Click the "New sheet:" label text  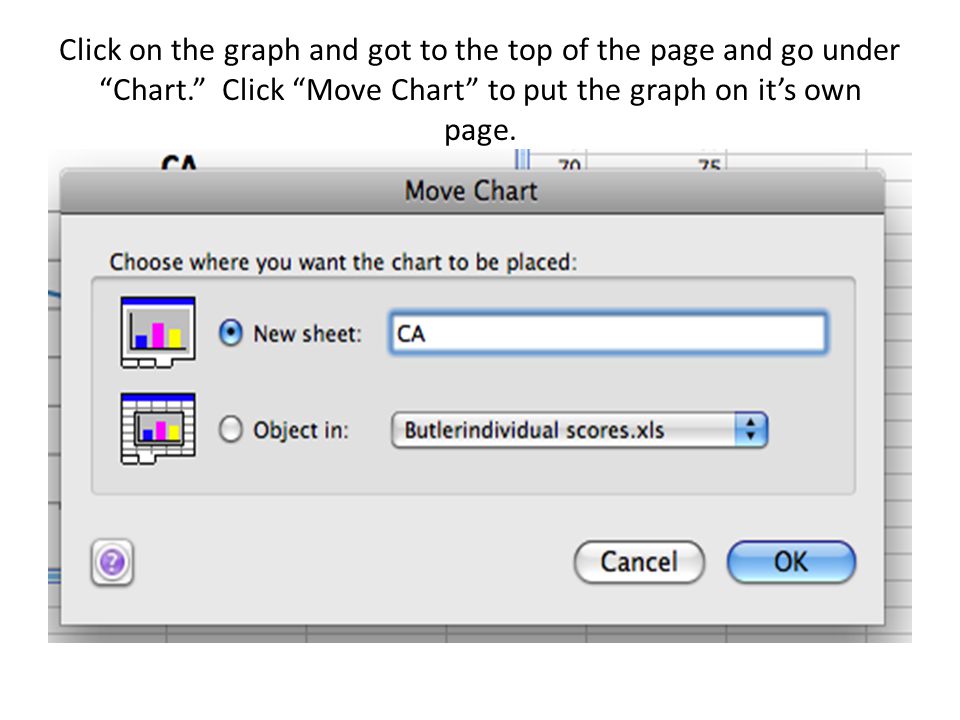pyautogui.click(x=308, y=334)
